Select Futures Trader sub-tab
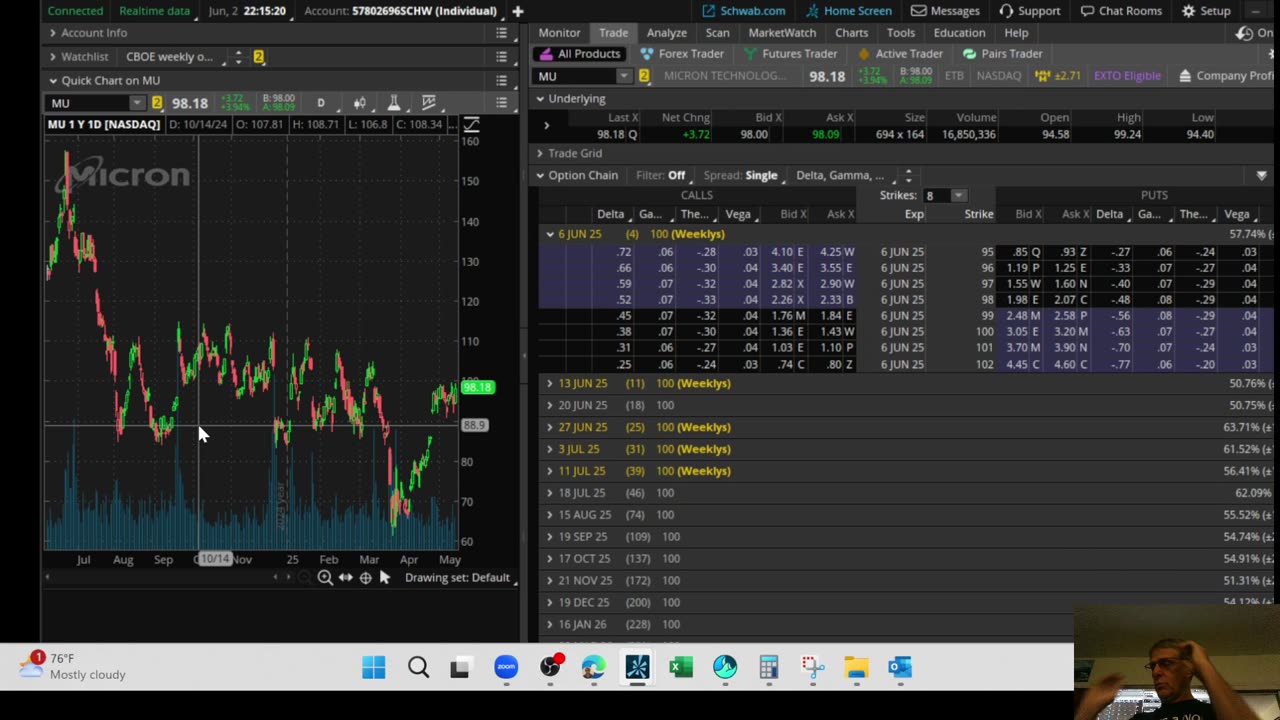1280x720 pixels. point(790,54)
